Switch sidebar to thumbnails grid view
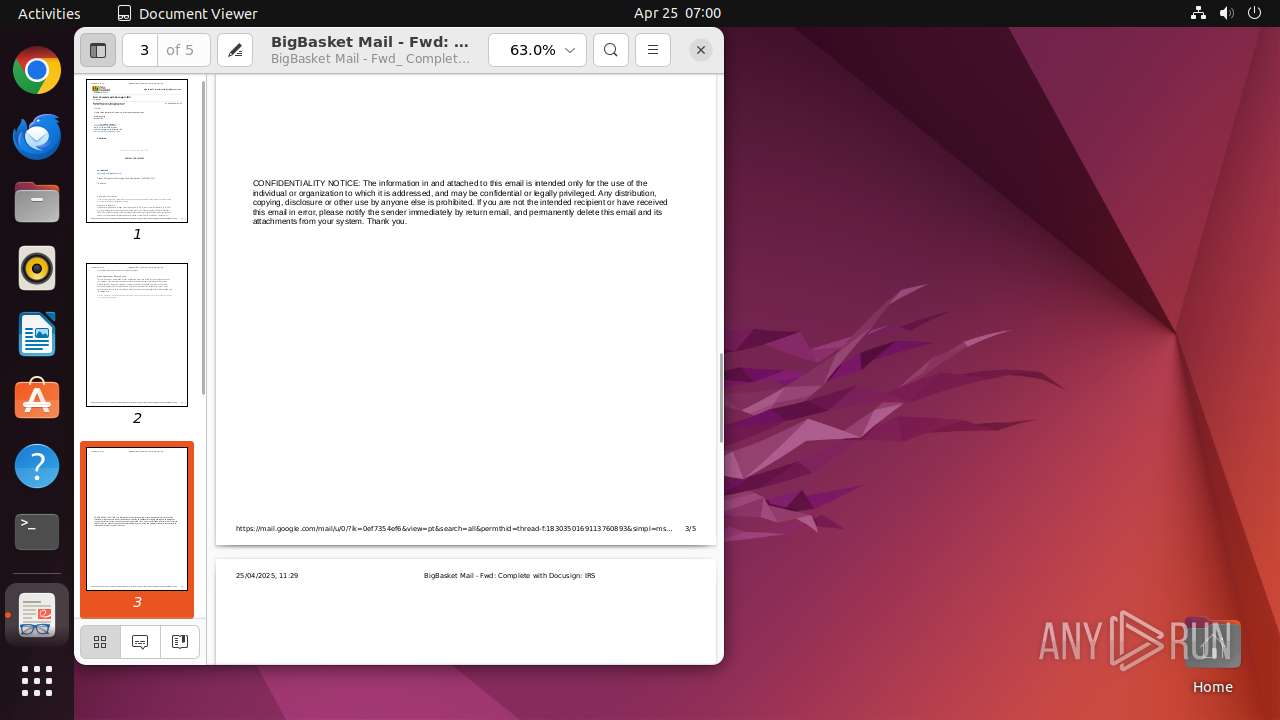Viewport: 1280px width, 720px height. 100,642
